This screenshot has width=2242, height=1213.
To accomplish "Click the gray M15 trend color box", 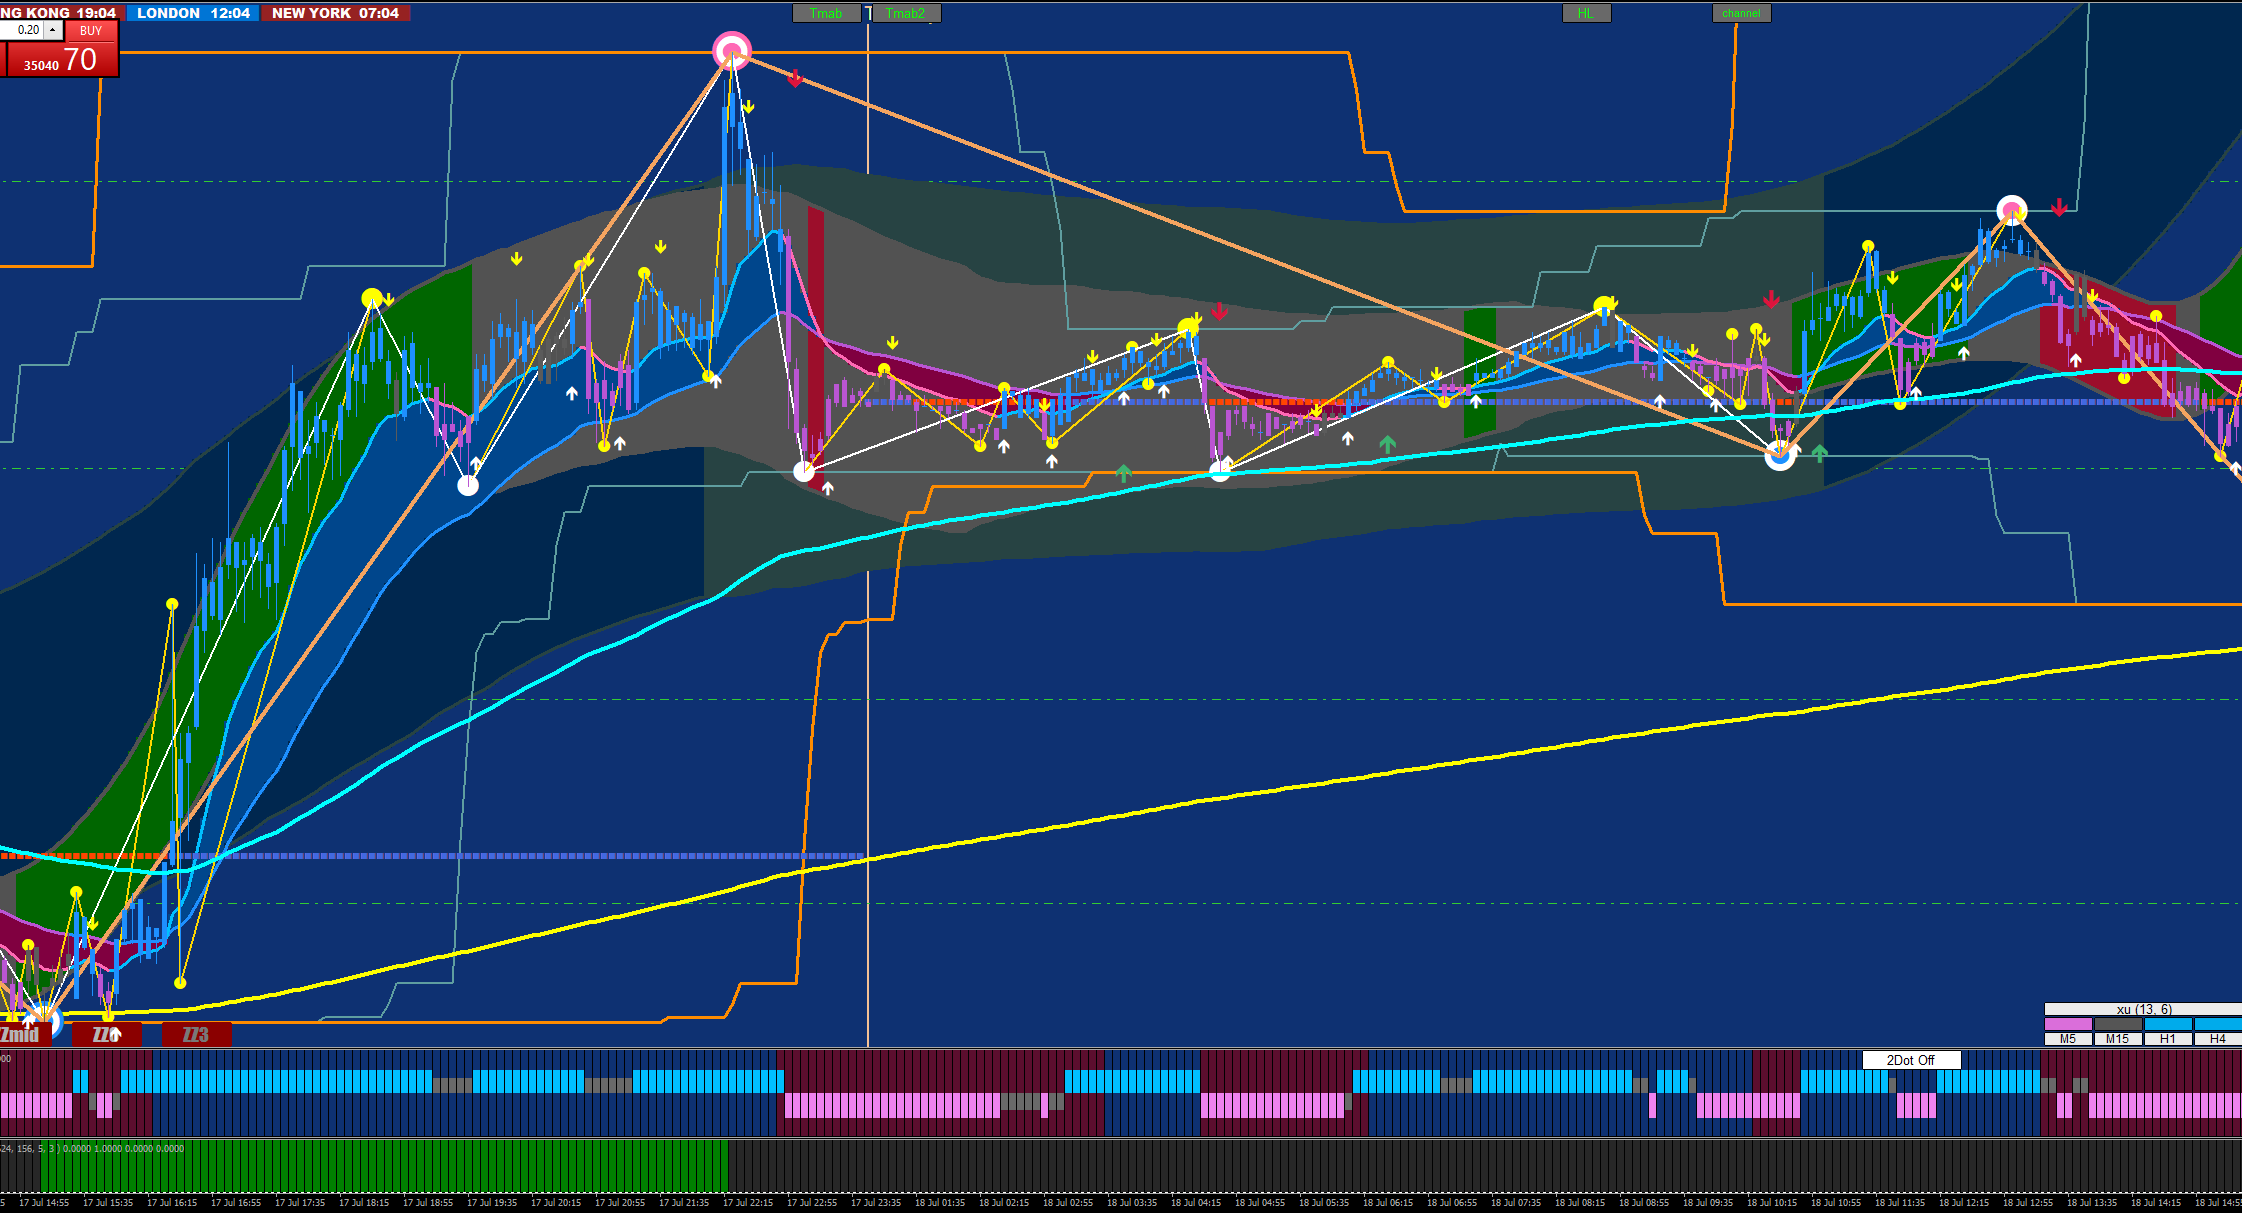I will [x=2118, y=1024].
